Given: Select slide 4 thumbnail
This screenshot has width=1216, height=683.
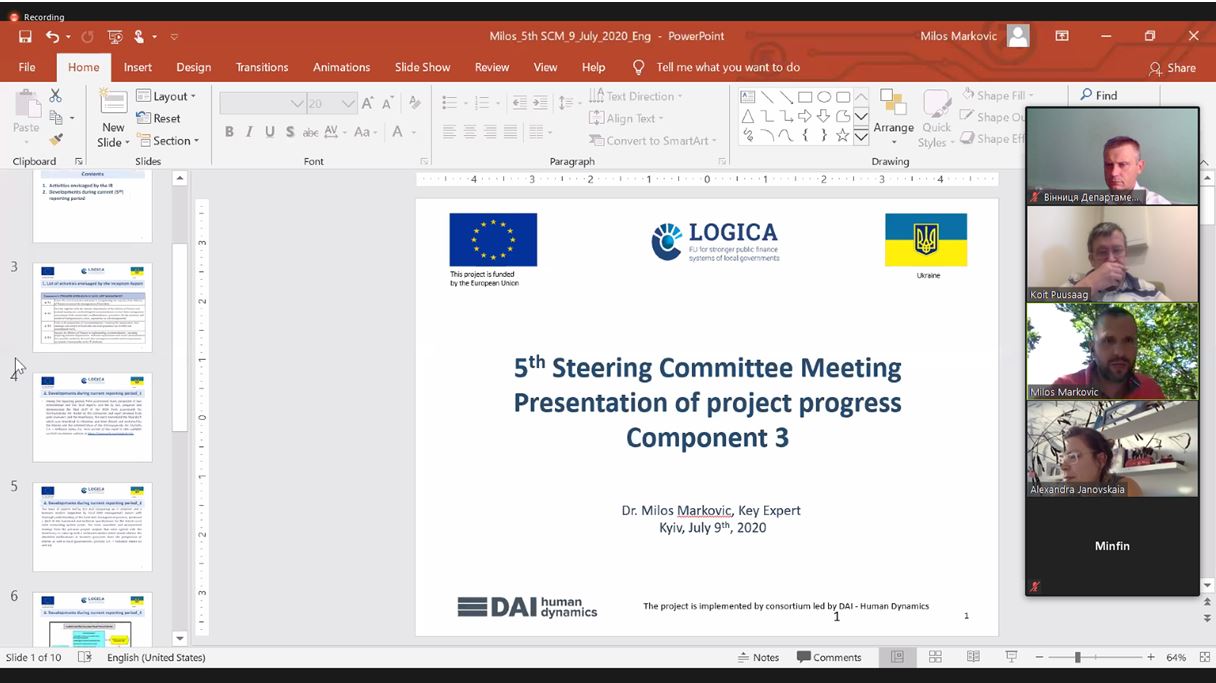Looking at the screenshot, I should click(92, 417).
